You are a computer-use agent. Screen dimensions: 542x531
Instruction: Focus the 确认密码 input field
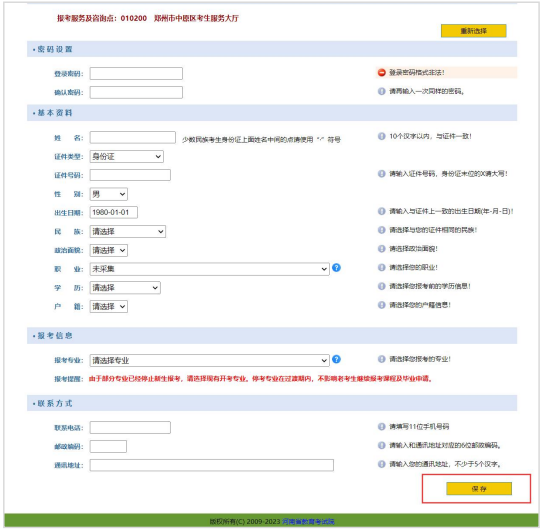pos(136,92)
